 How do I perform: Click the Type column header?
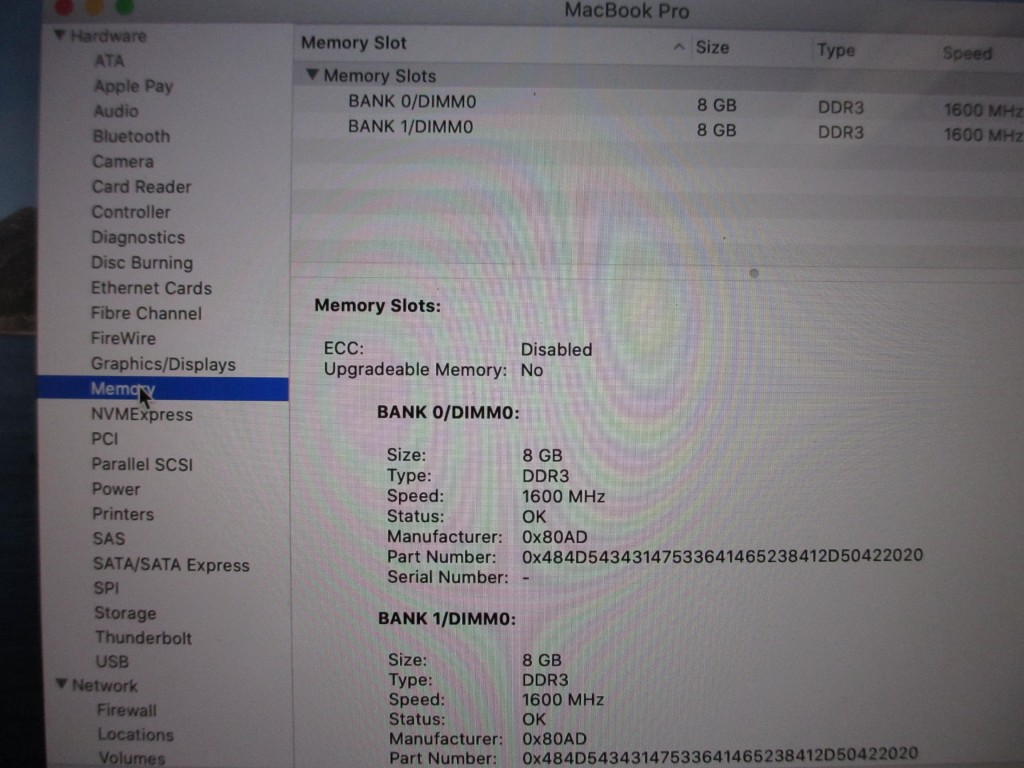click(836, 50)
